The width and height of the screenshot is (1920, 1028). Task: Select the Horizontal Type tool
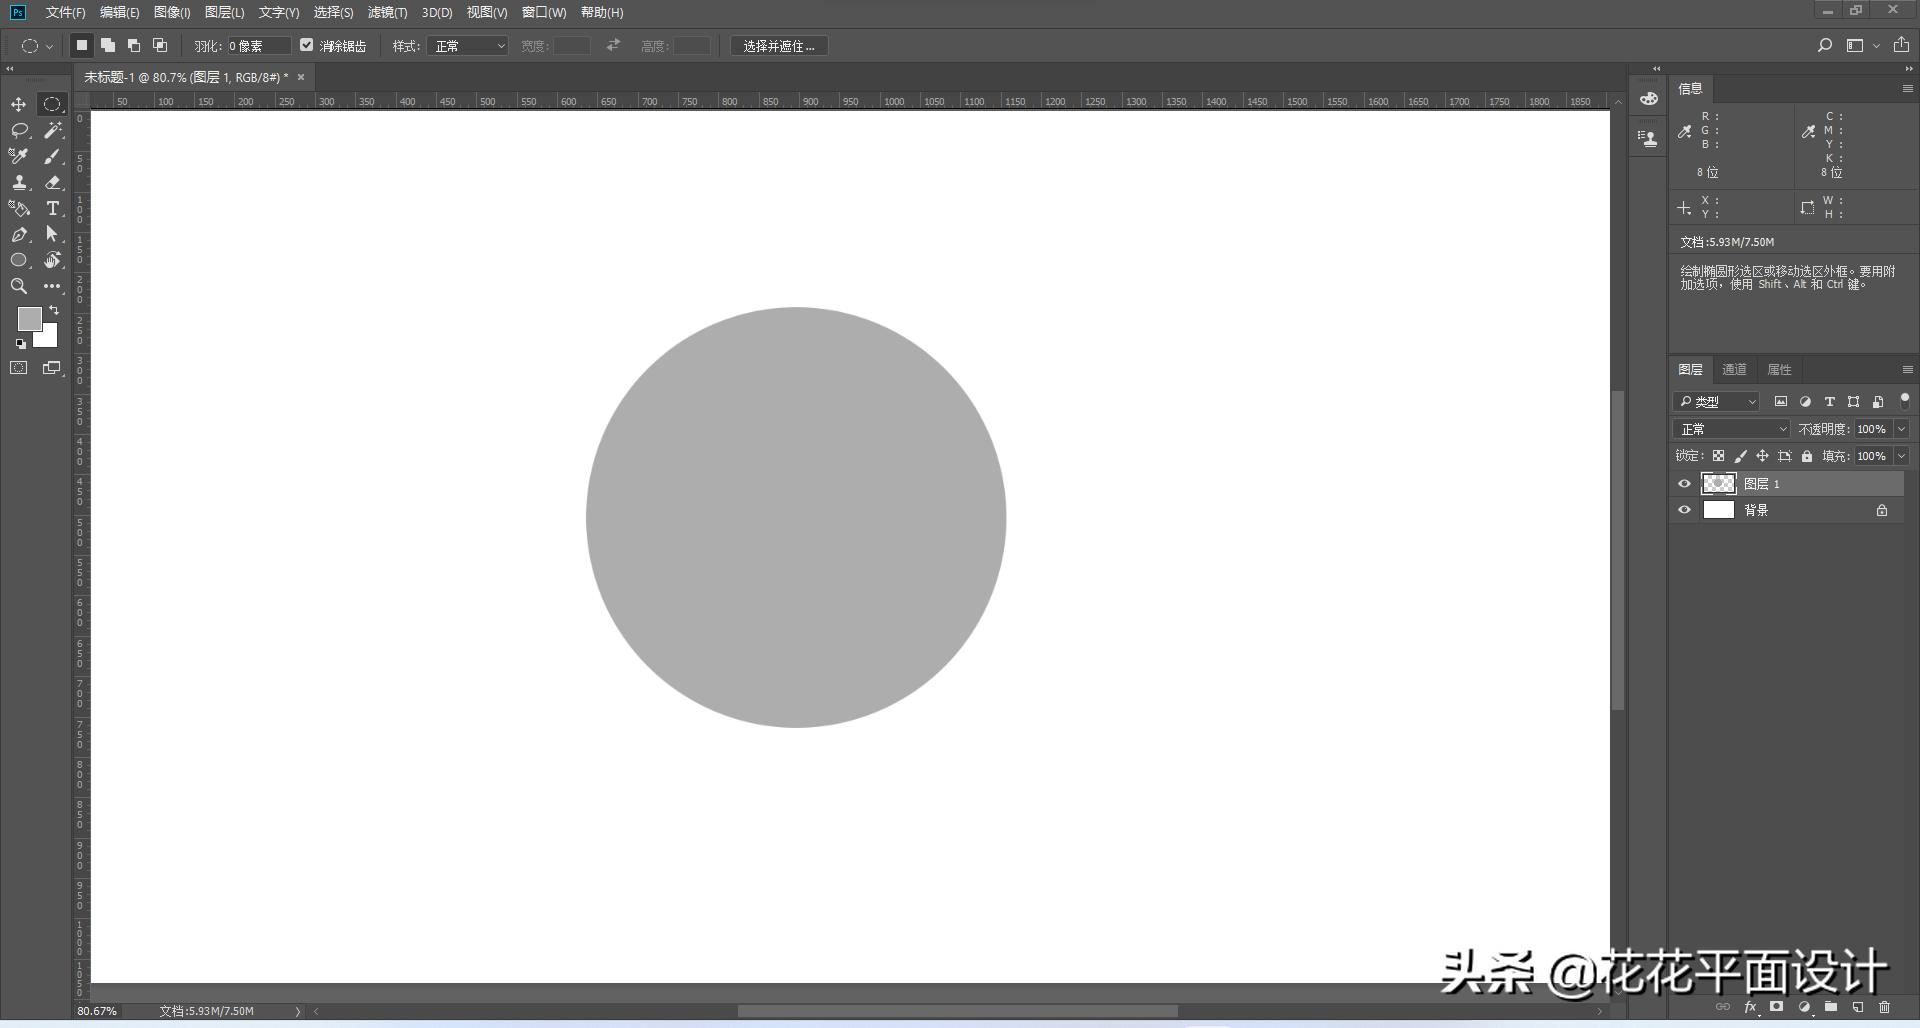[x=53, y=209]
